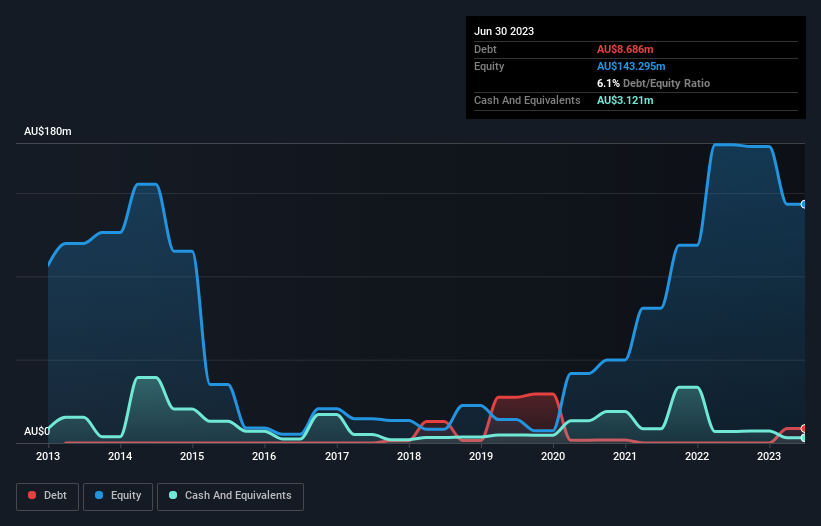The width and height of the screenshot is (821, 526).
Task: Click Cash And Equivalents label in tooltip
Action: pyautogui.click(x=527, y=100)
